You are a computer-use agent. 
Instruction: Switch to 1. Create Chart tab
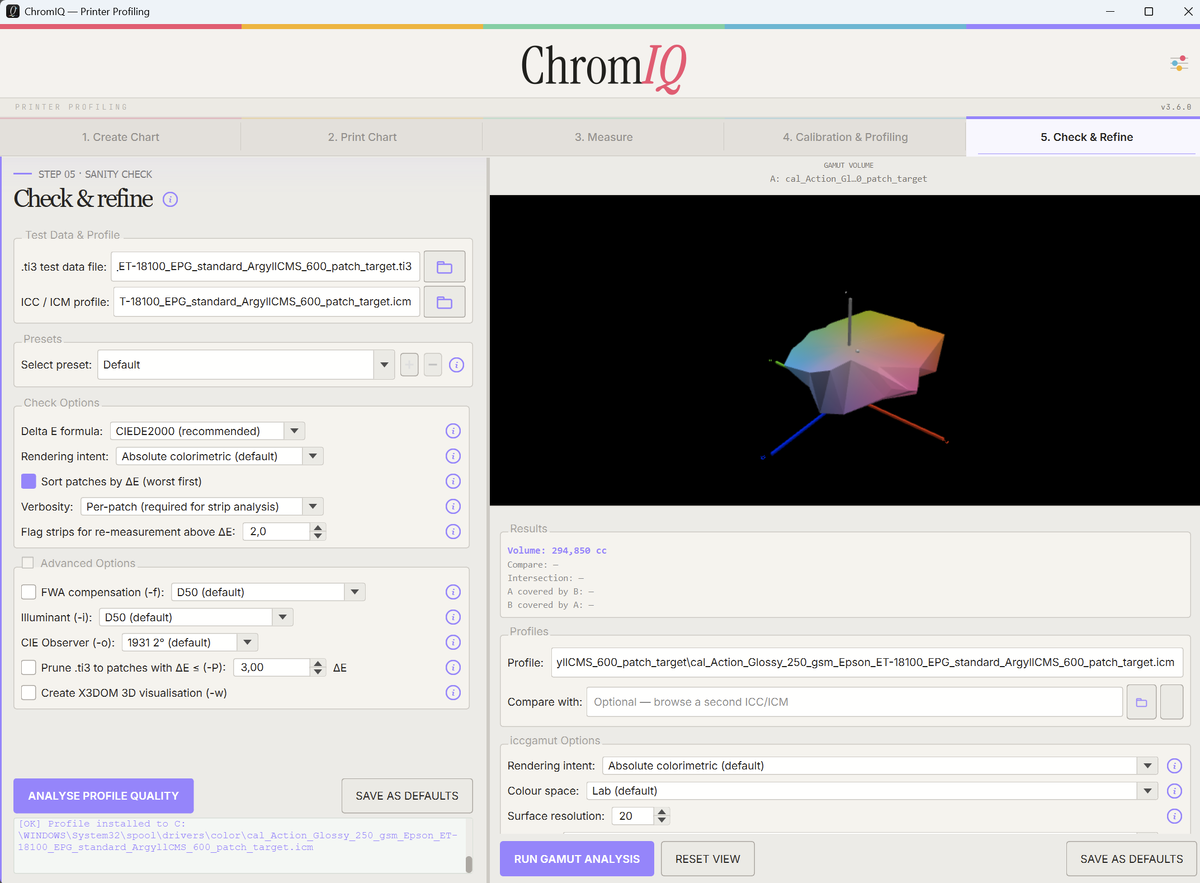tap(121, 137)
